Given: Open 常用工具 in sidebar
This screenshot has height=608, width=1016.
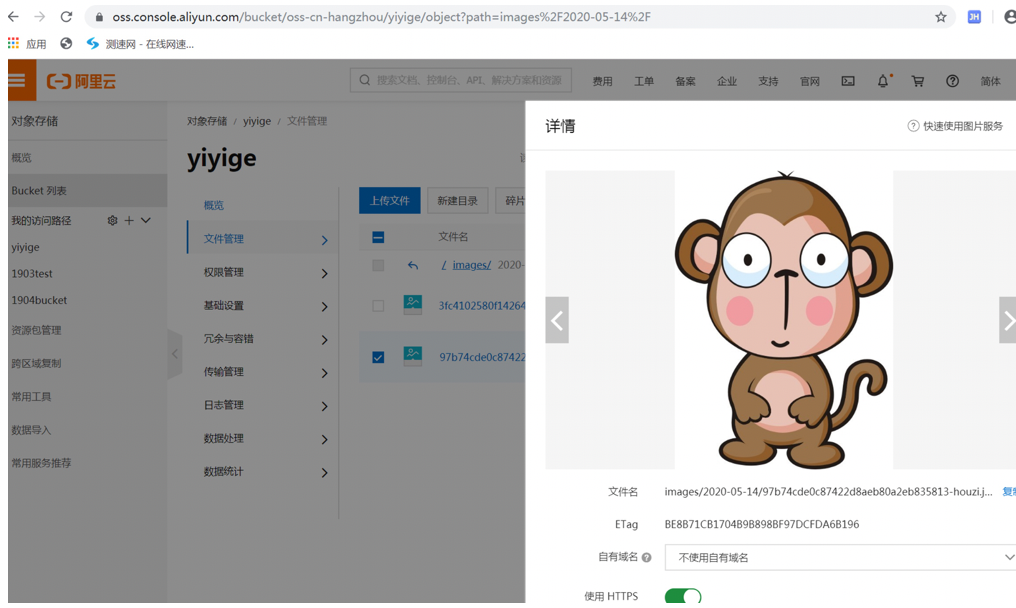Looking at the screenshot, I should pyautogui.click(x=31, y=396).
